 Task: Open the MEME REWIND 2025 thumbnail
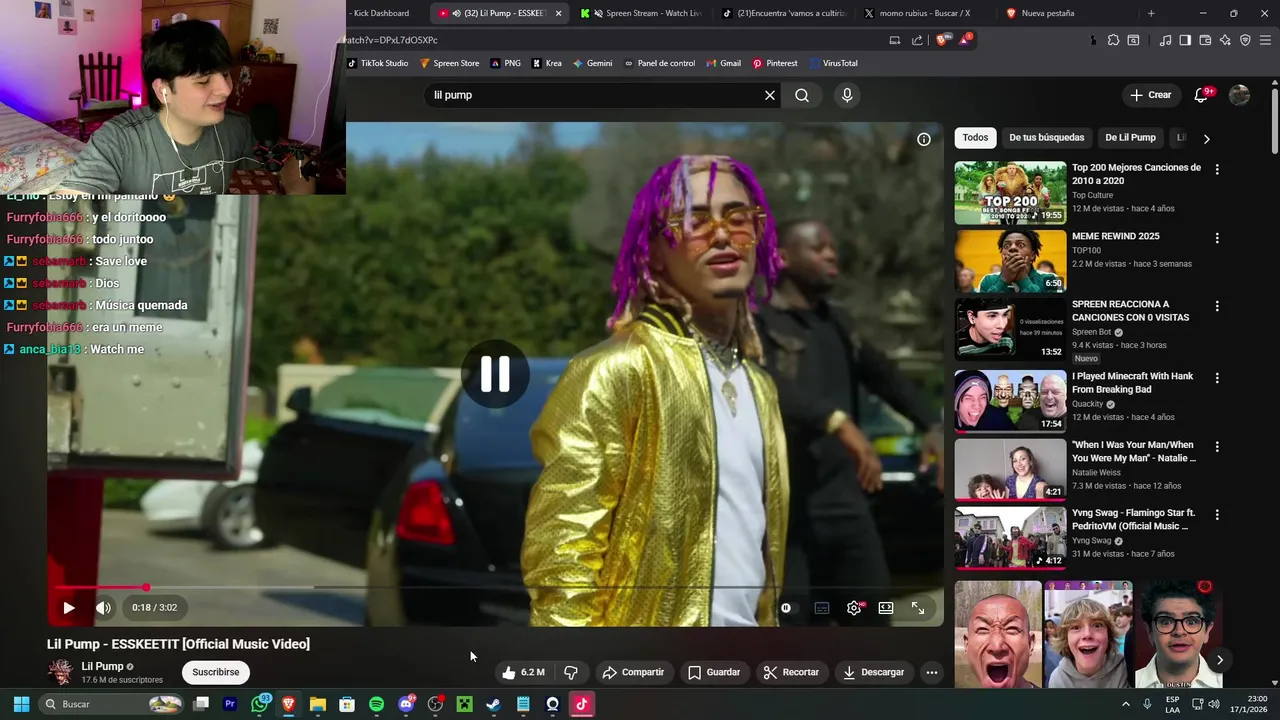tap(1010, 262)
